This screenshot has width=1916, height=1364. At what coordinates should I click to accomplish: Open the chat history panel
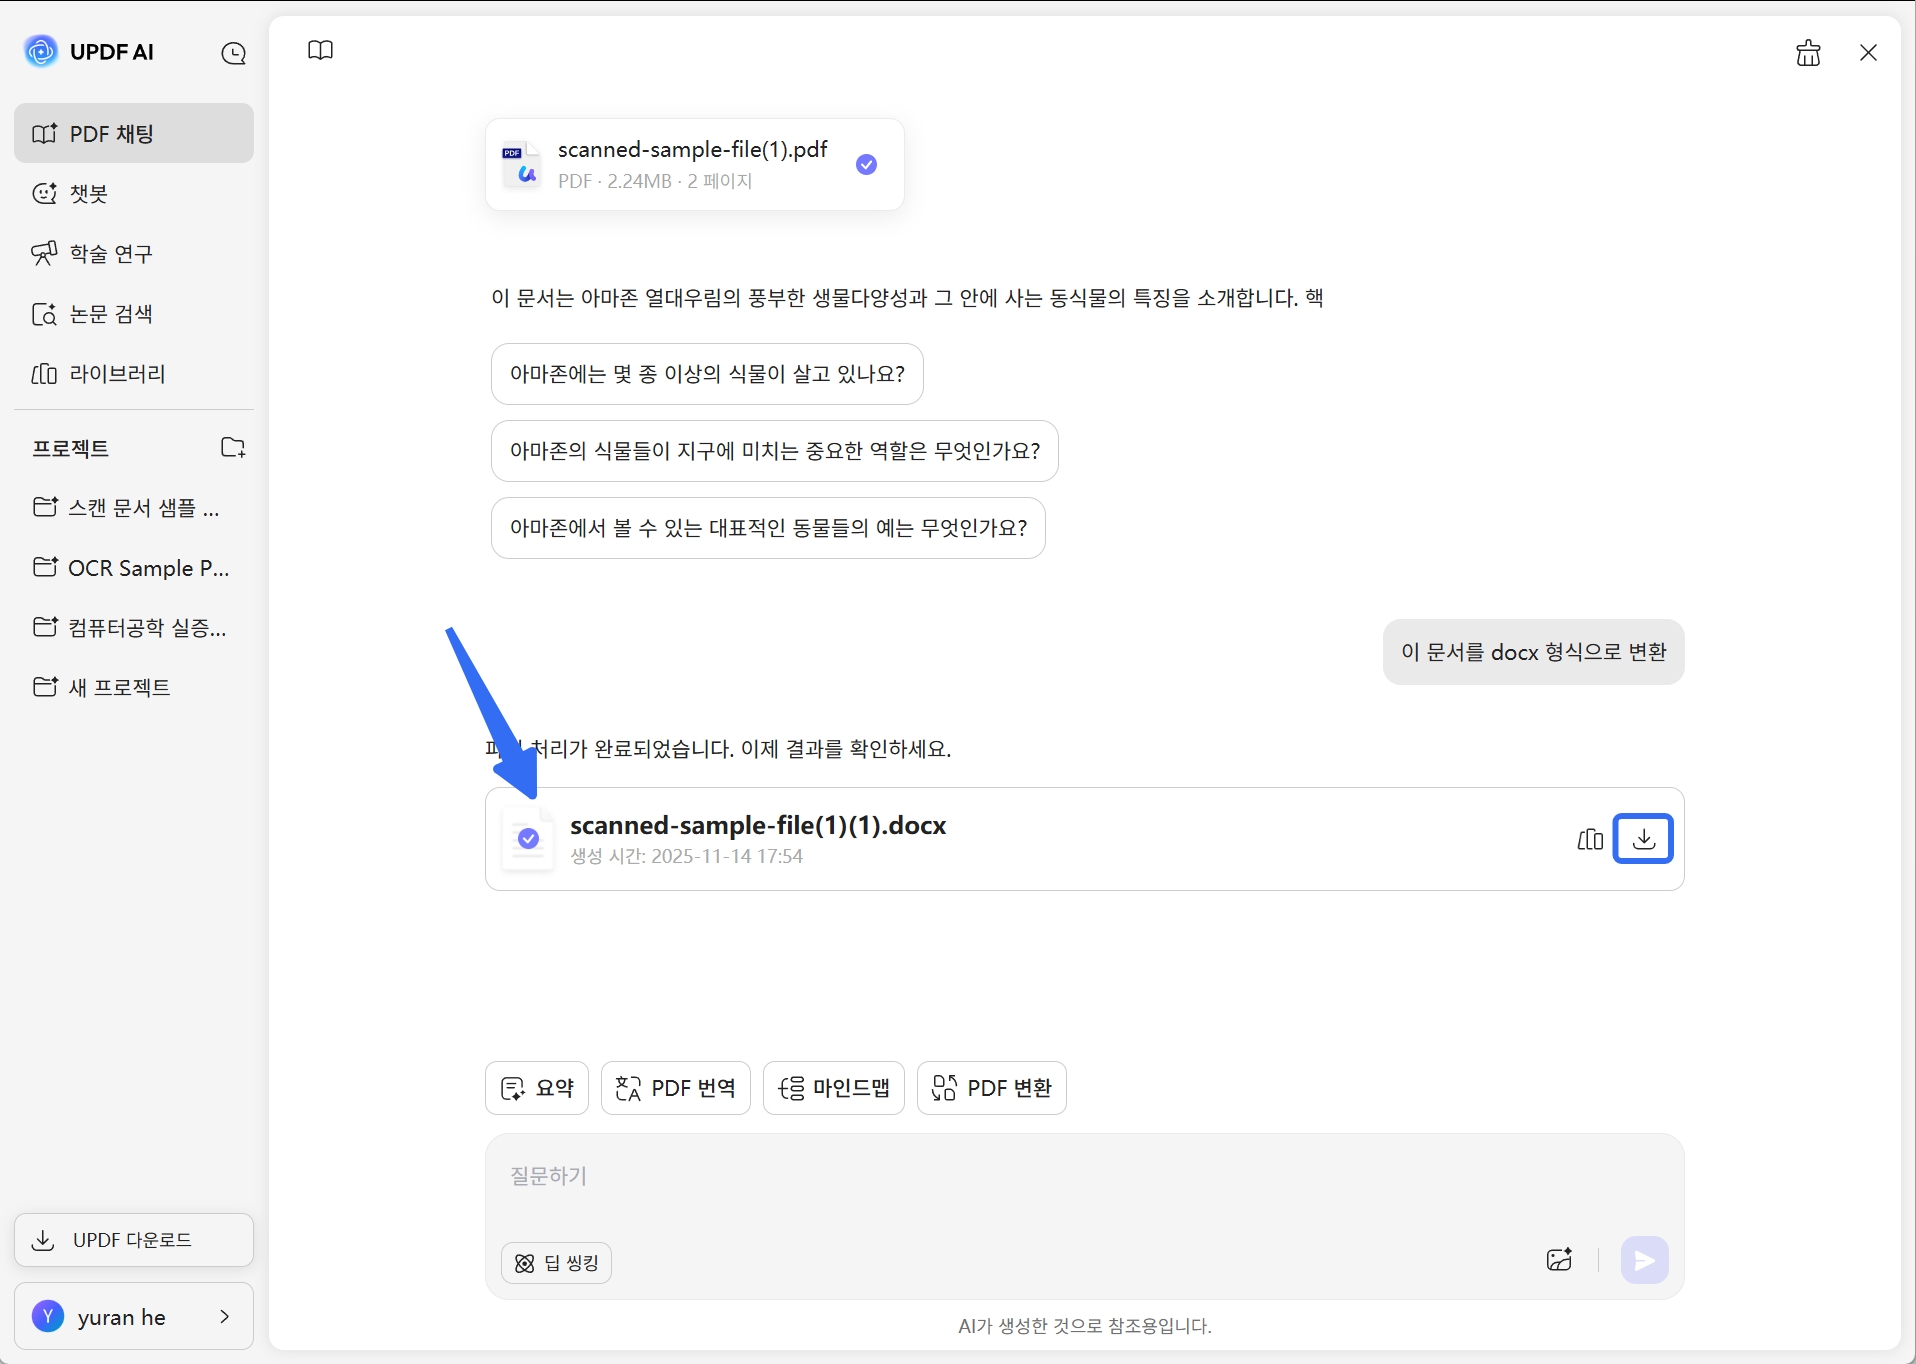coord(233,53)
